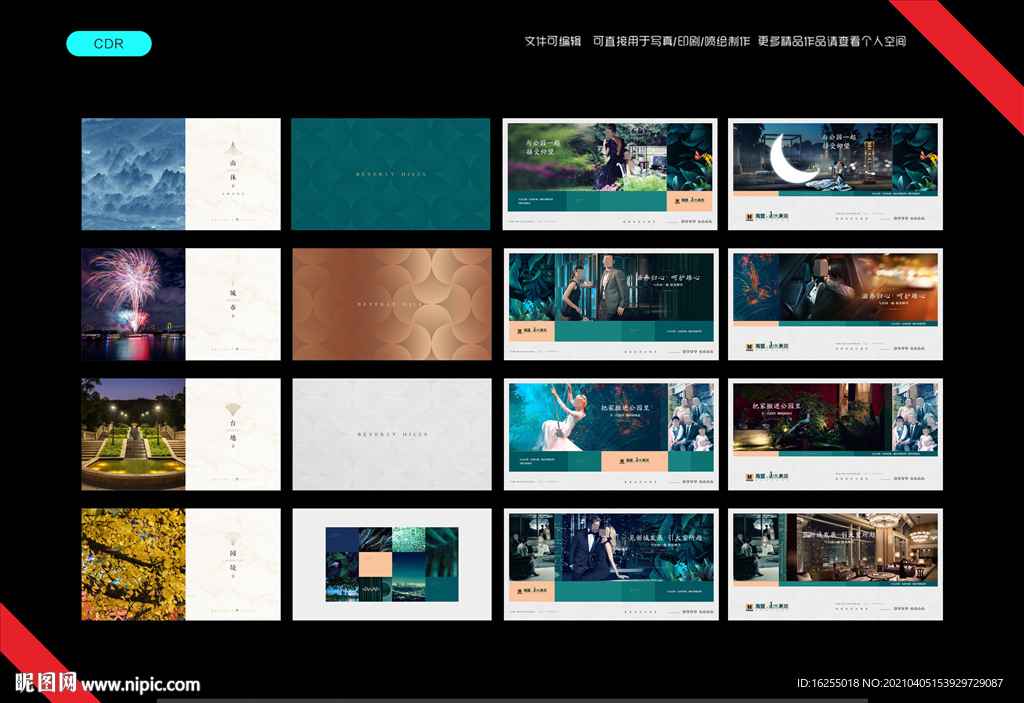Expand the copper Beverly Hills pattern preview

pyautogui.click(x=390, y=304)
